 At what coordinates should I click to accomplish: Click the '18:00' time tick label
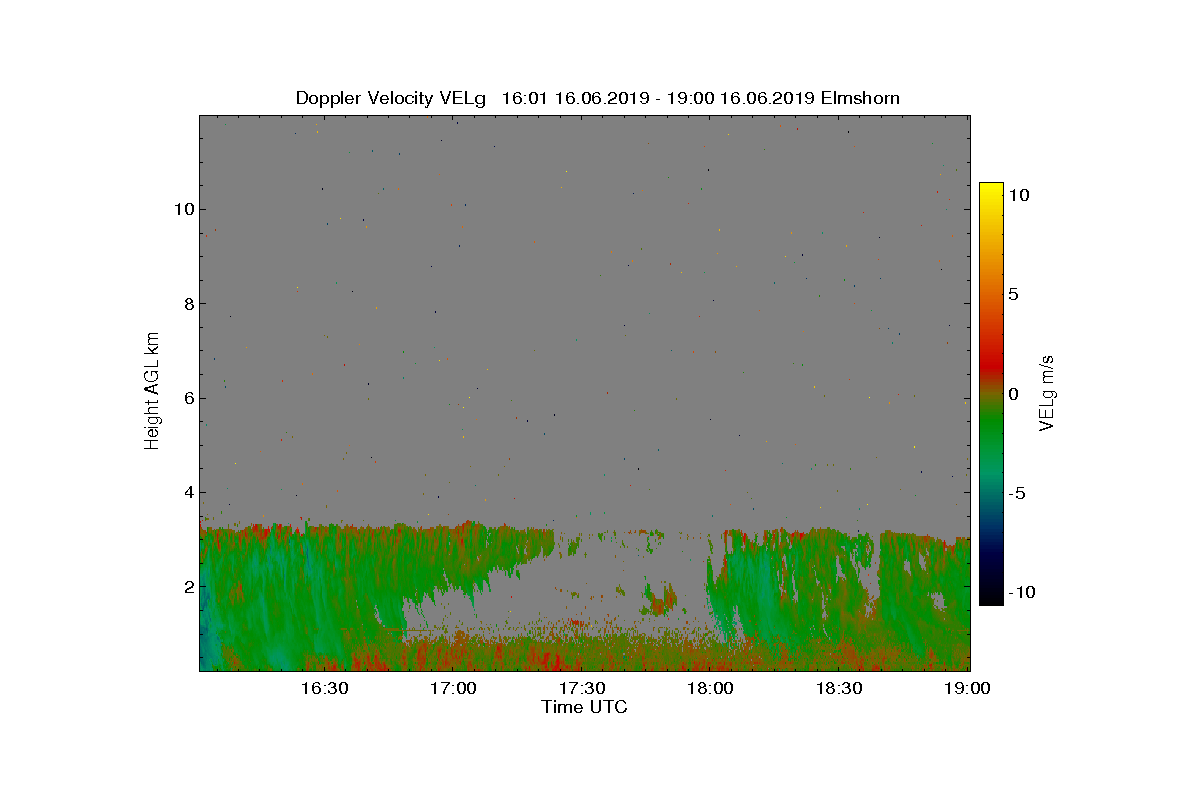[711, 688]
